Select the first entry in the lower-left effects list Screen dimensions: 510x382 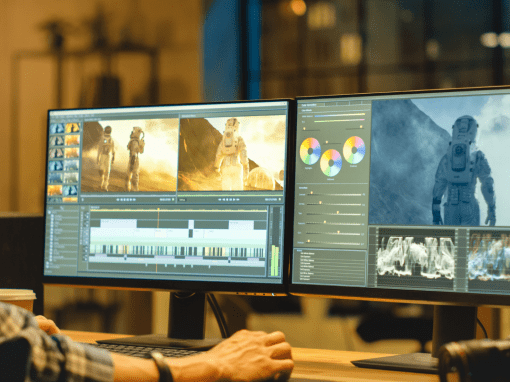pos(307,254)
